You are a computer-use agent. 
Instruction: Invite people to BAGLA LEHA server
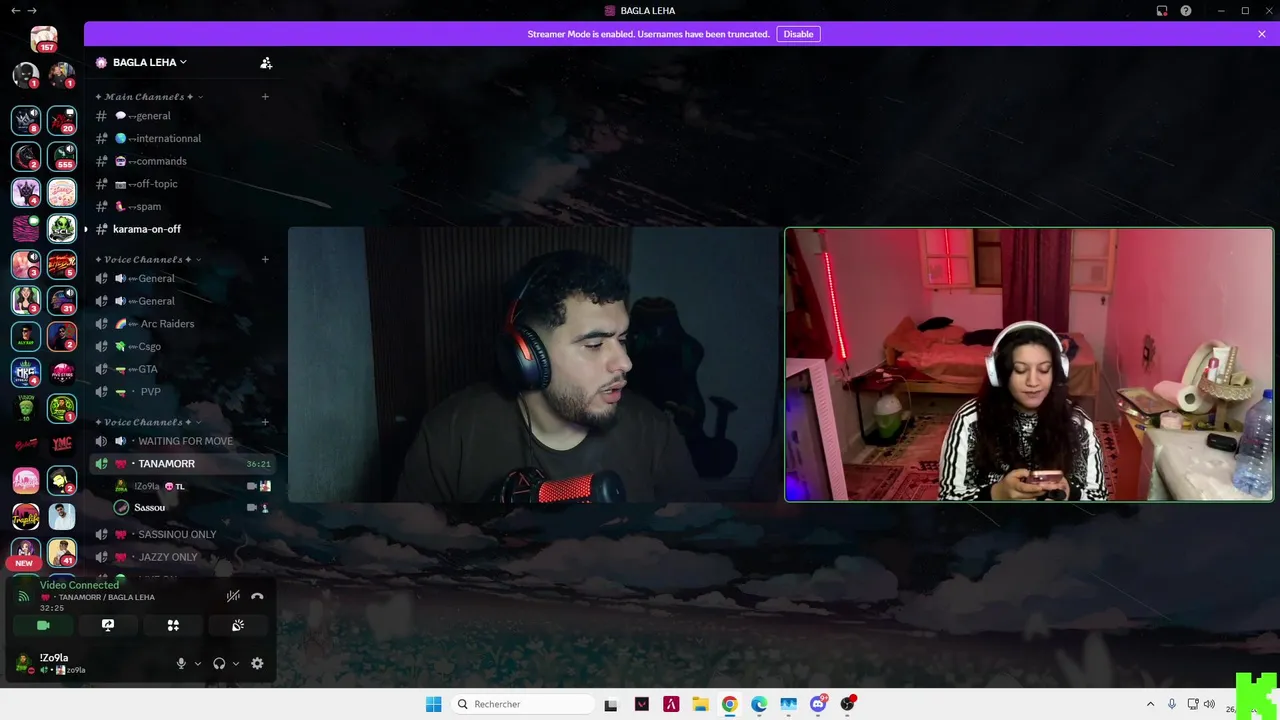[266, 62]
